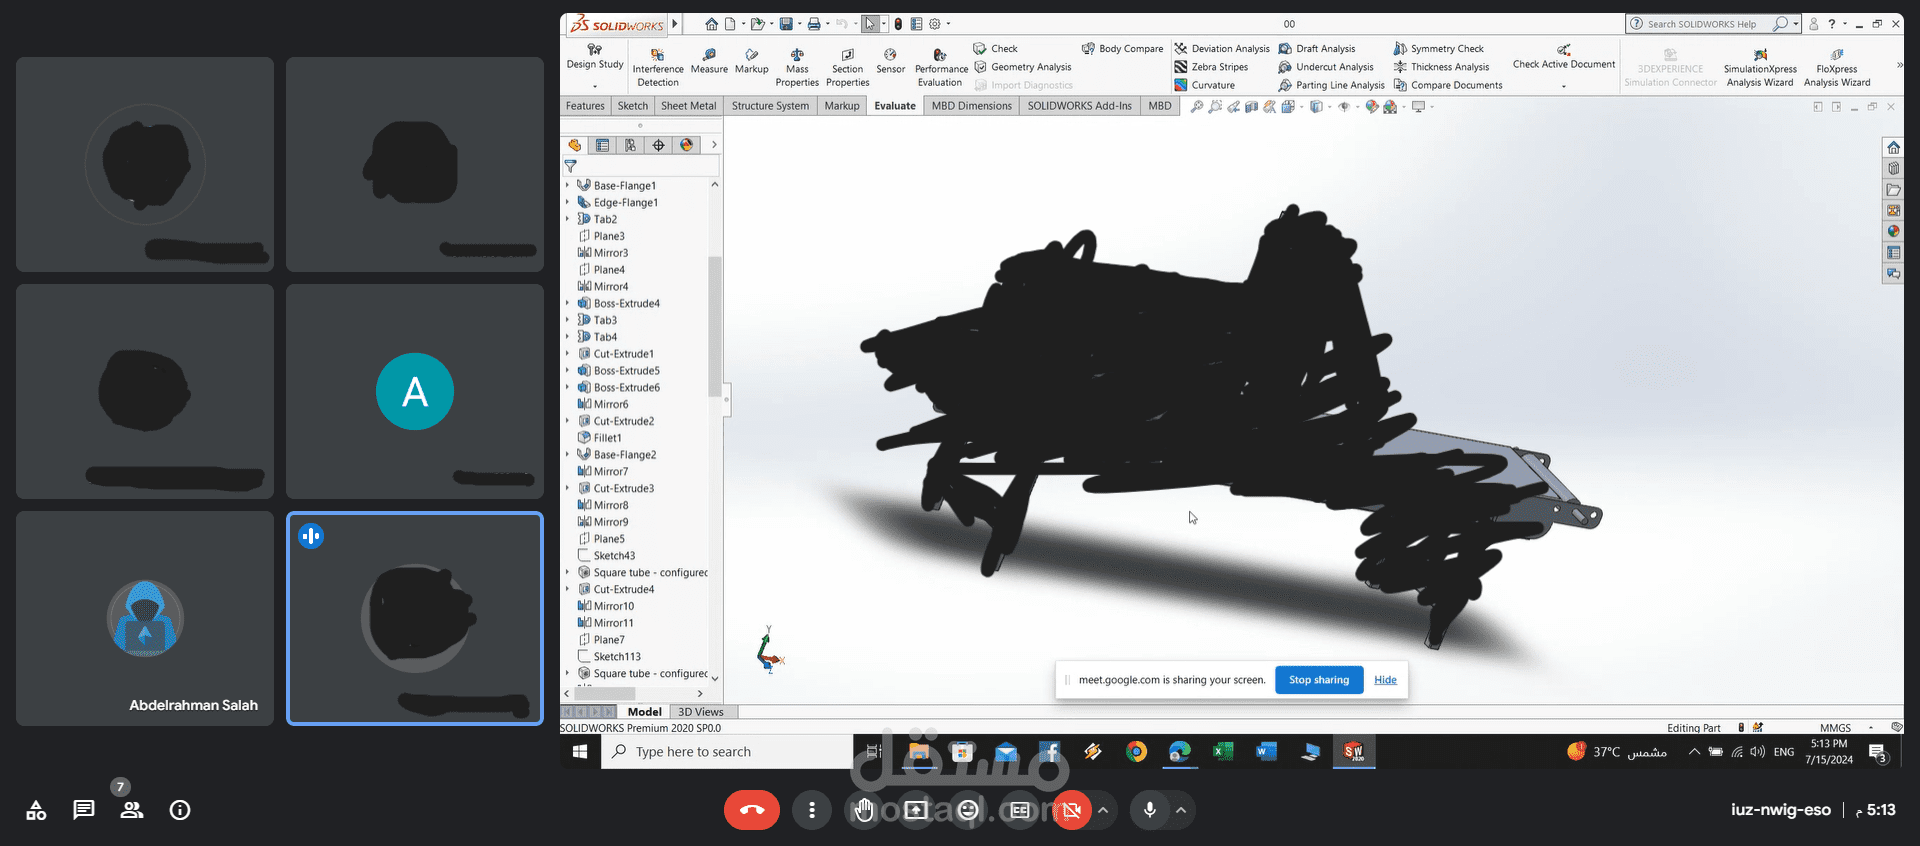This screenshot has height=846, width=1920.
Task: Start Parting Line Analysis
Action: point(1332,85)
